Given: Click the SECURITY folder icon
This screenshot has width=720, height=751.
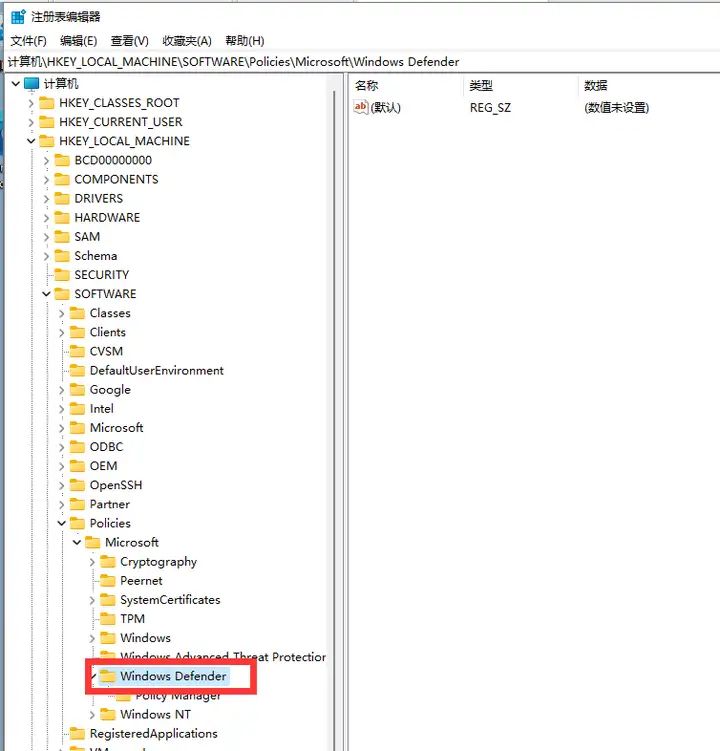Looking at the screenshot, I should (62, 275).
